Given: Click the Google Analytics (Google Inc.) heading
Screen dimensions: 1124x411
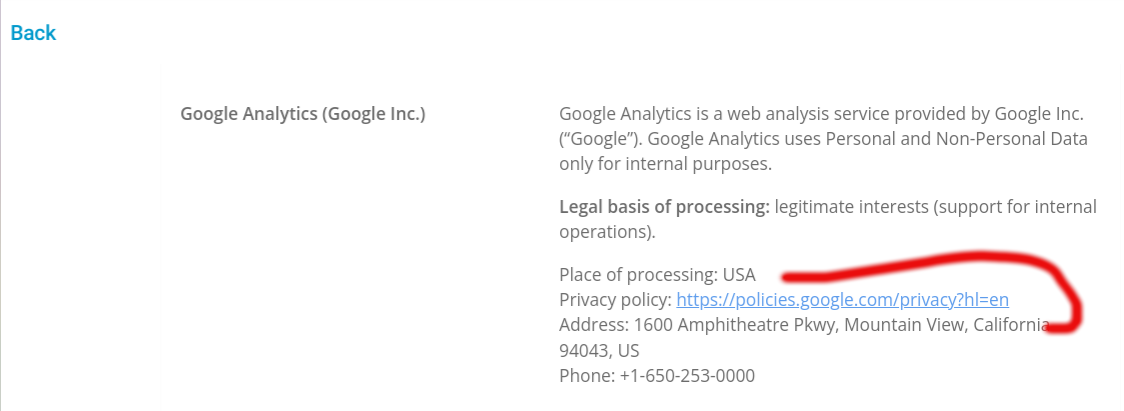Looking at the screenshot, I should click(303, 114).
